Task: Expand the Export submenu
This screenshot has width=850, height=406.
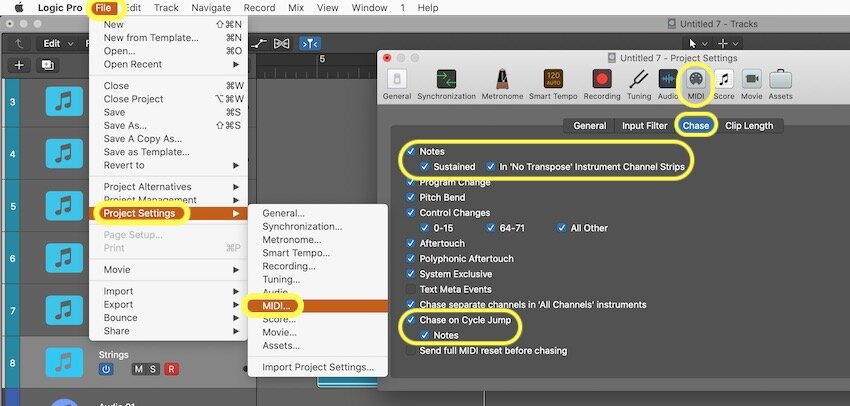Action: 170,304
